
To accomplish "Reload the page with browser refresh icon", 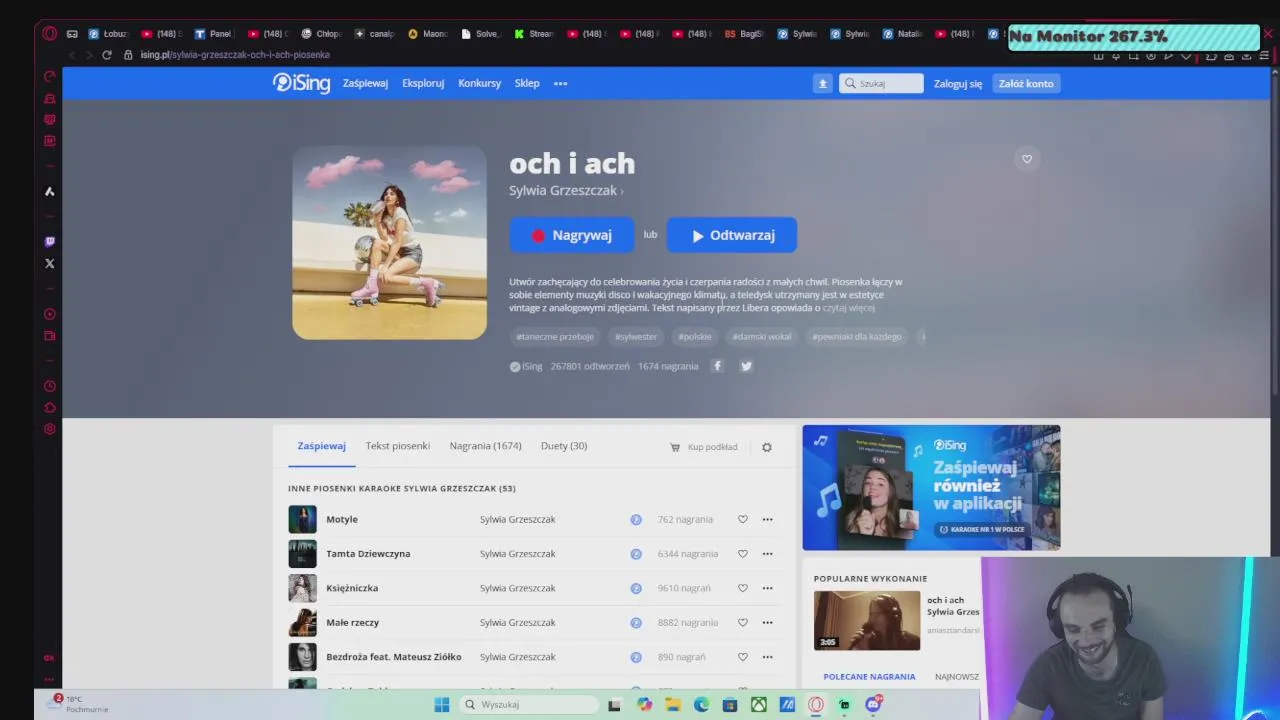I will pyautogui.click(x=106, y=55).
